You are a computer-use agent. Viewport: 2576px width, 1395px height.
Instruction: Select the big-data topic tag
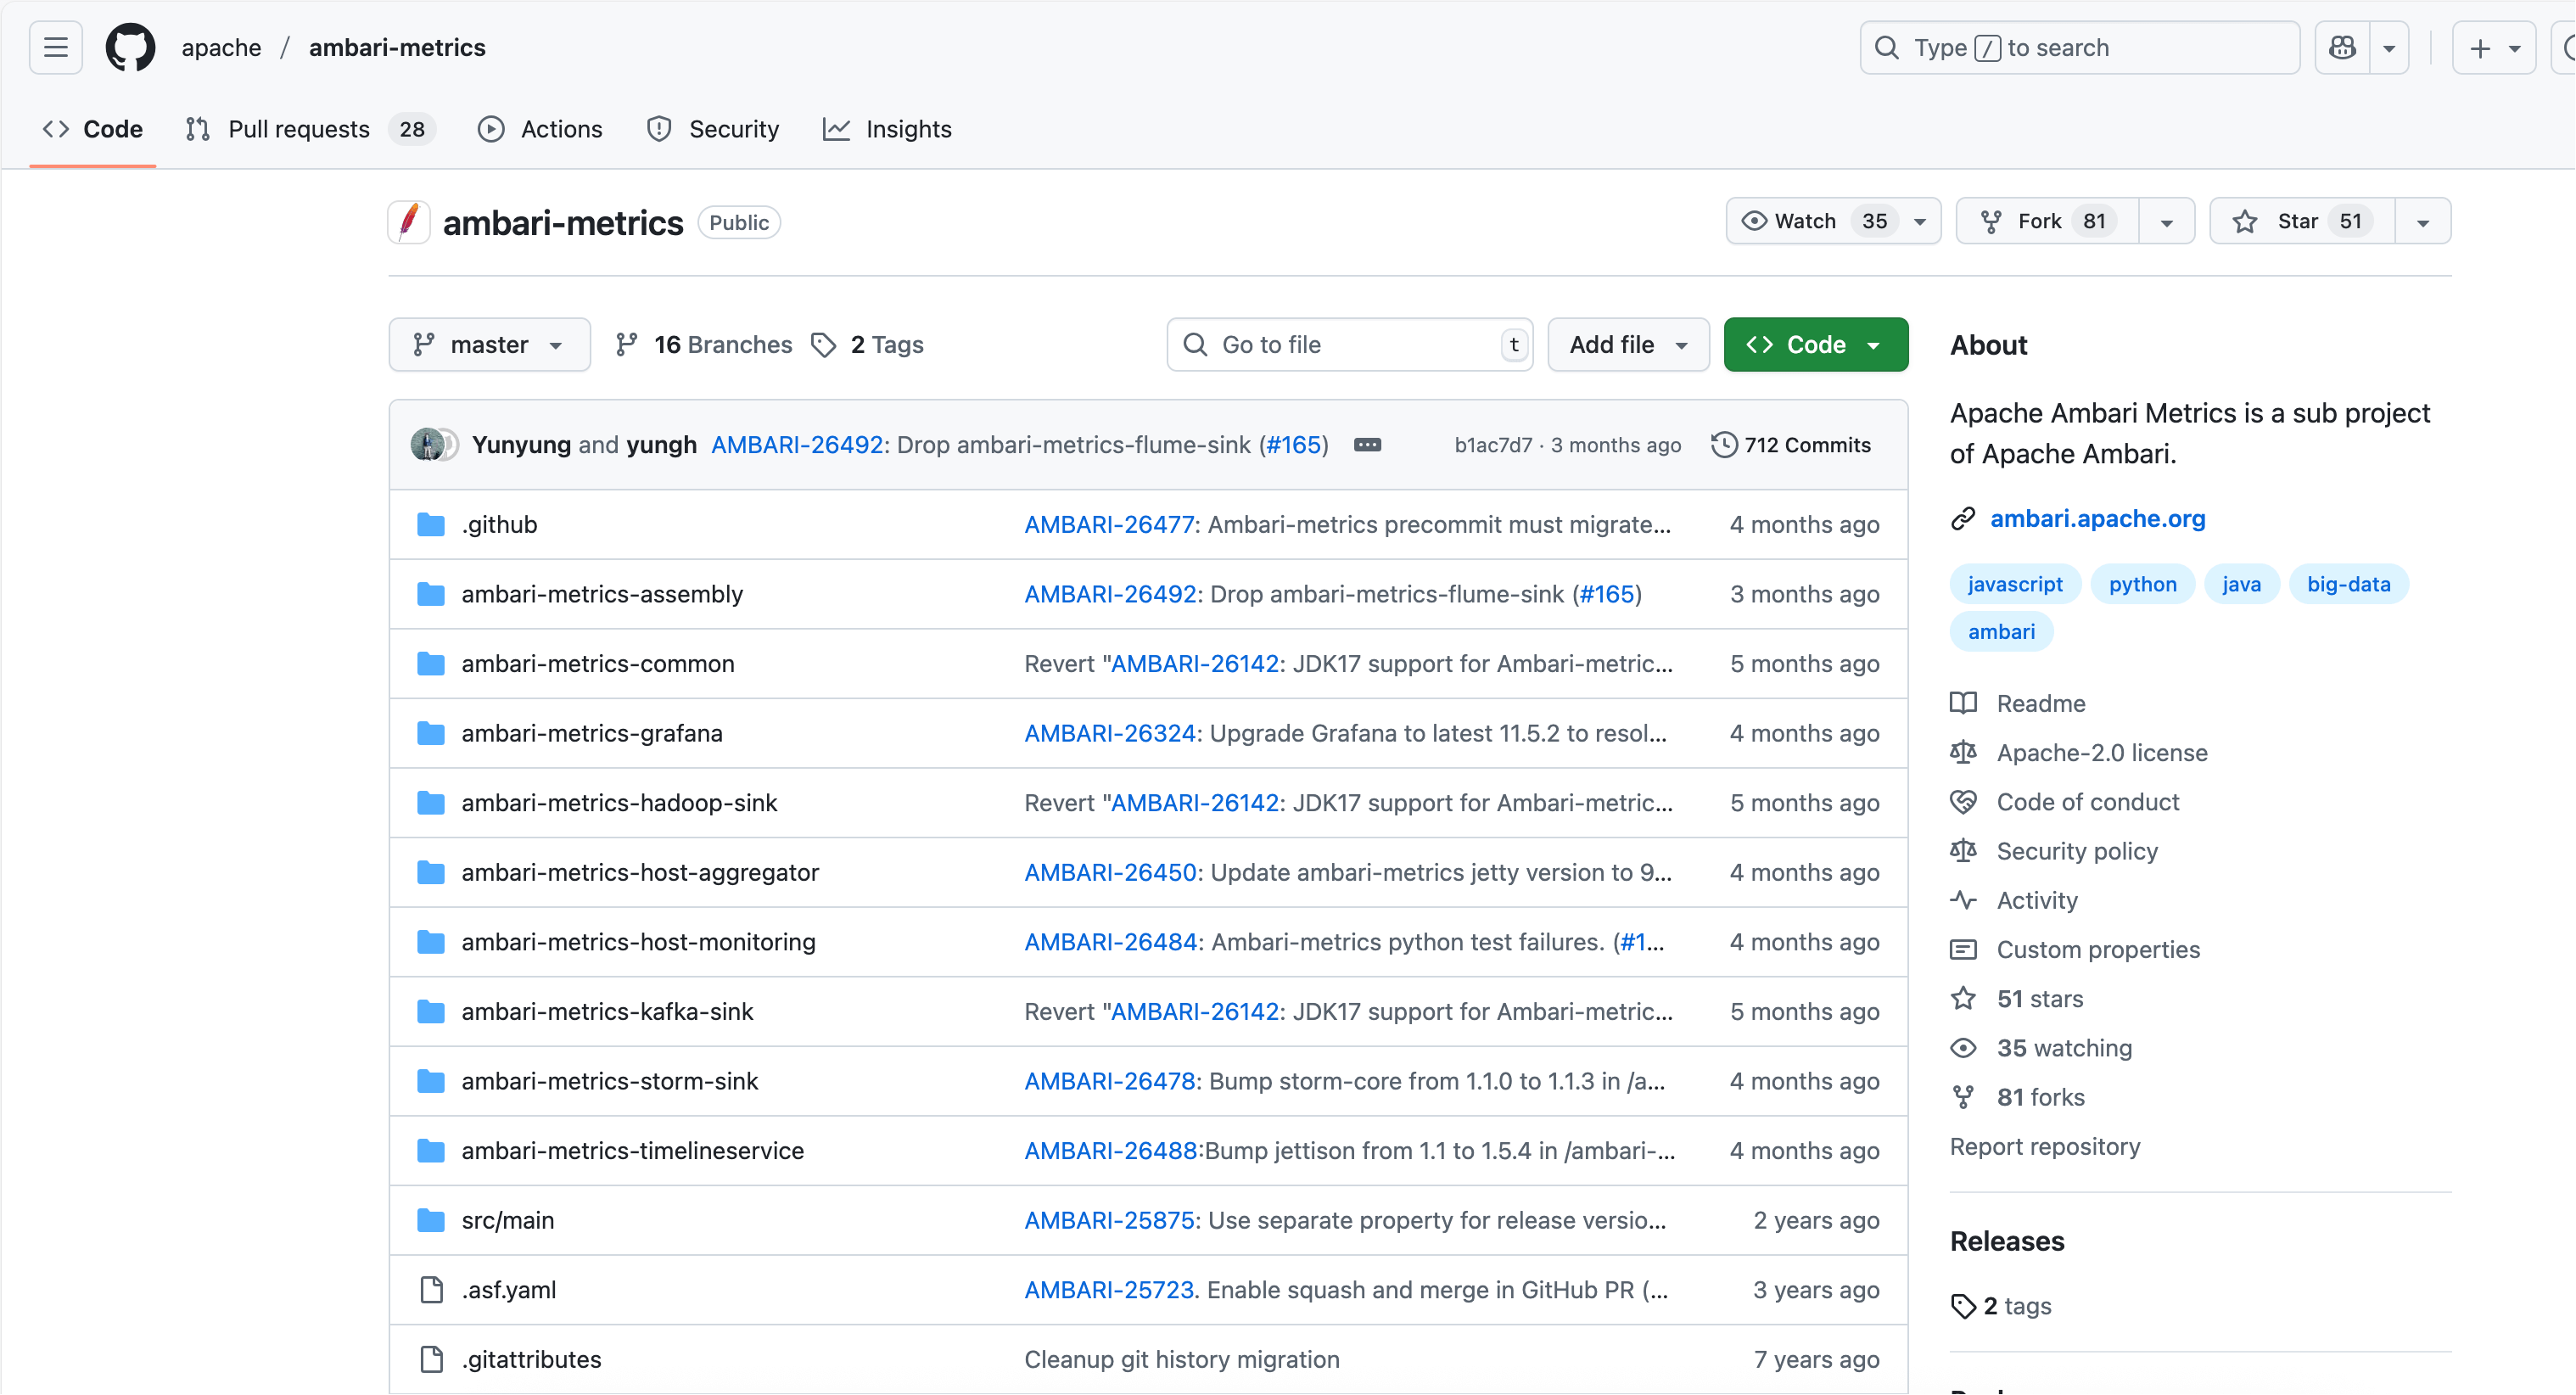pos(2348,584)
